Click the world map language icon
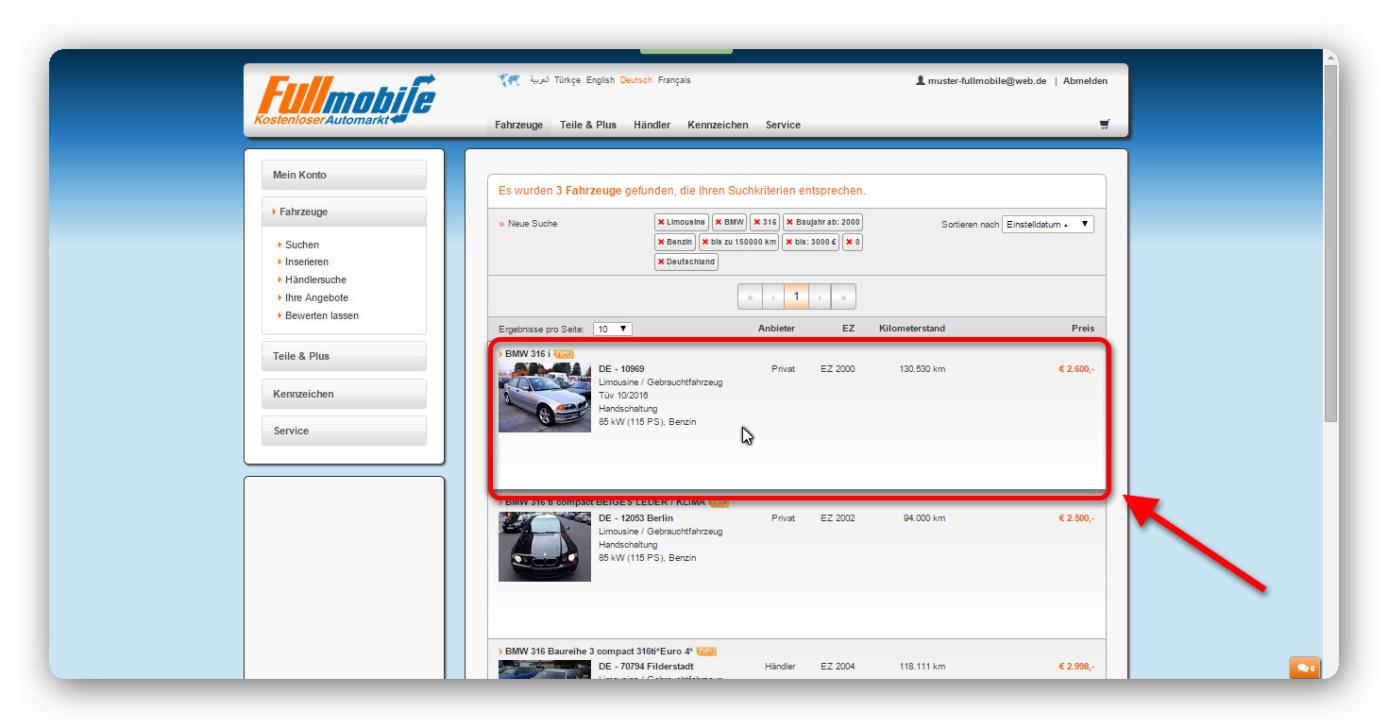Viewport: 1388px width, 728px height. [x=510, y=80]
